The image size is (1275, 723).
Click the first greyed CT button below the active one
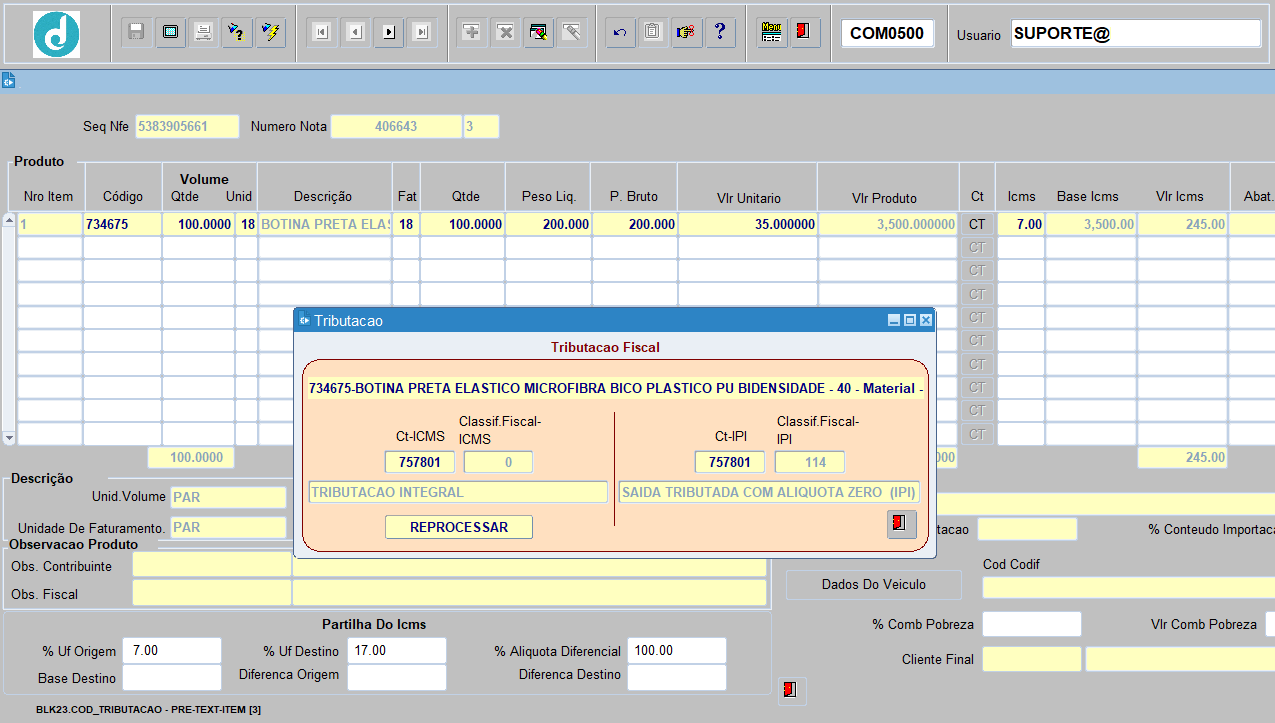[x=977, y=247]
